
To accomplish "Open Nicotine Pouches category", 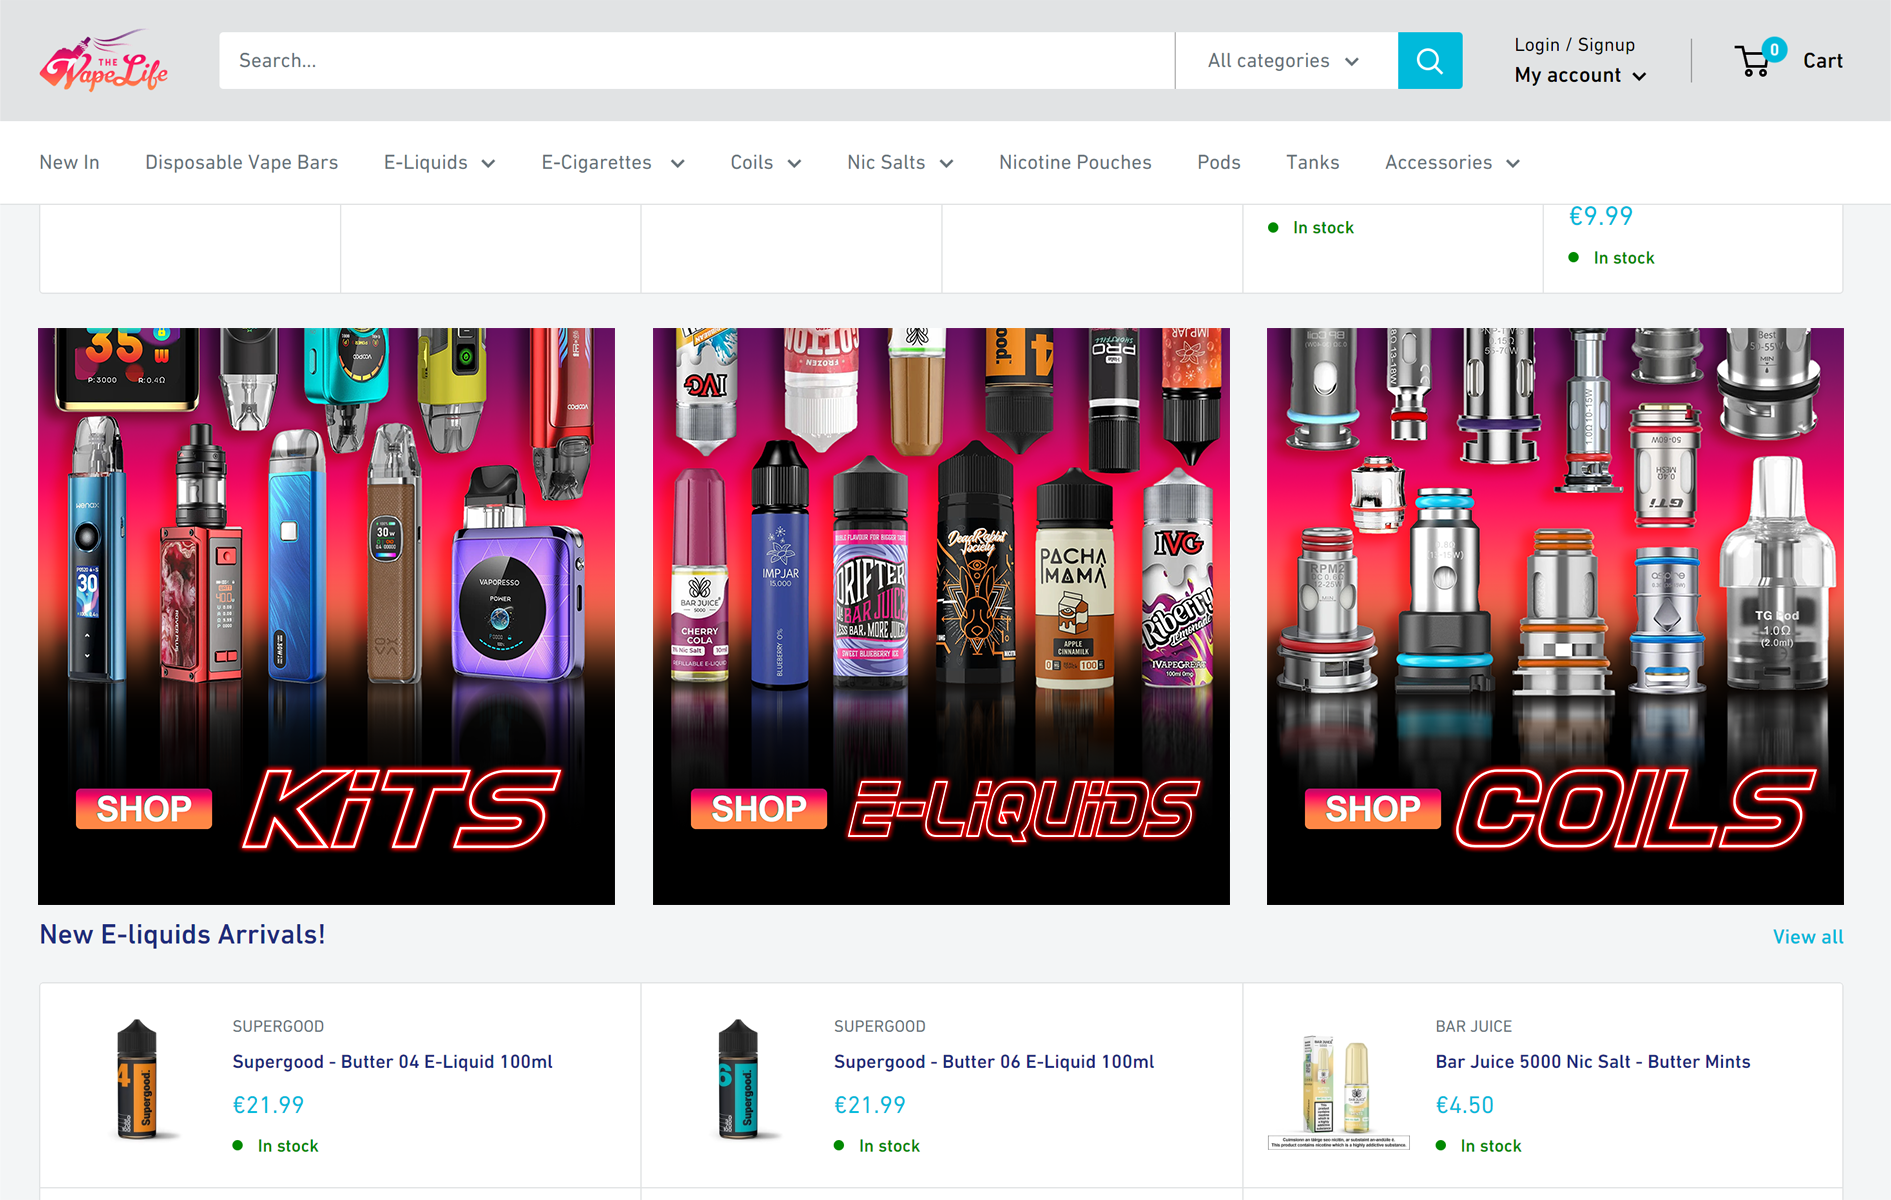I will pyautogui.click(x=1075, y=162).
